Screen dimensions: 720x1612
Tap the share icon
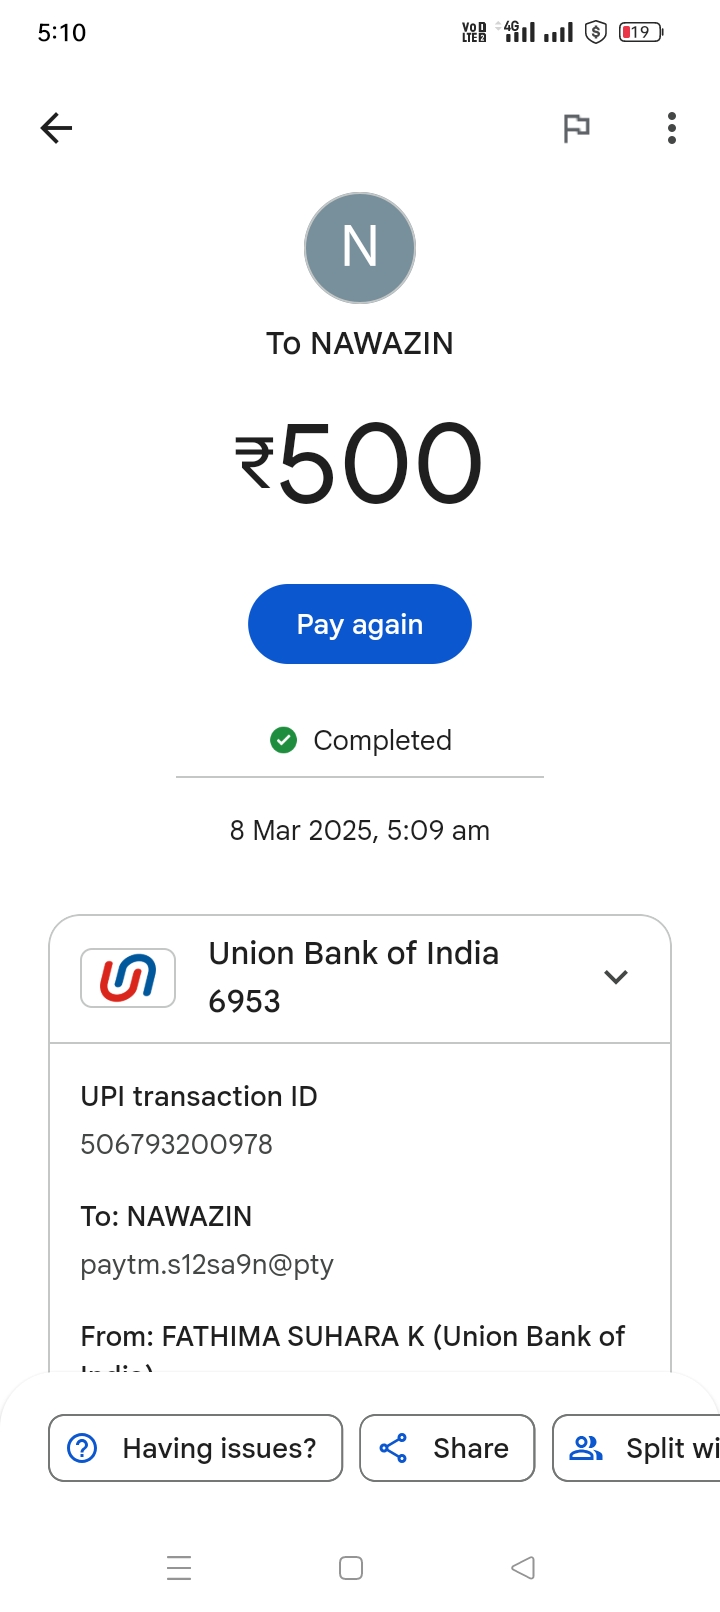(393, 1448)
